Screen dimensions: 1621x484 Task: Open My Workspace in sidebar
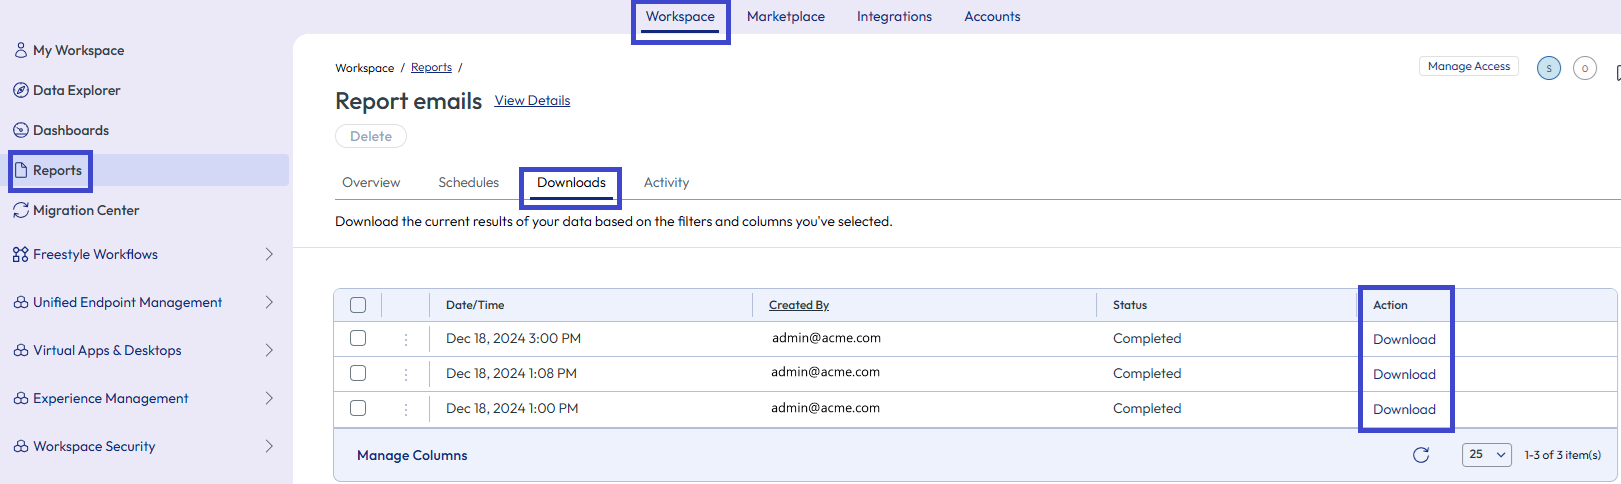[x=78, y=50]
